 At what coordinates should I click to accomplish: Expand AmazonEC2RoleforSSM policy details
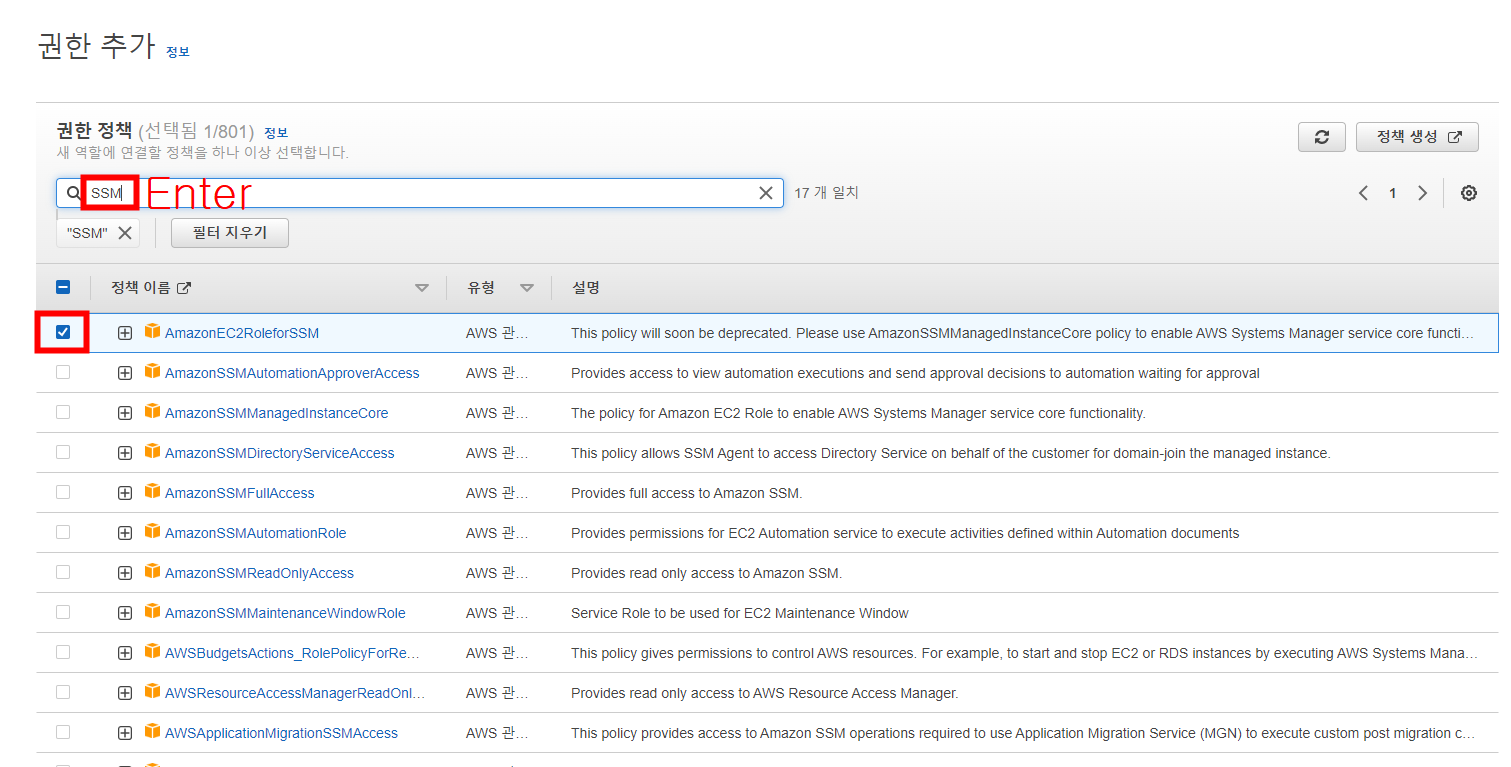click(125, 333)
